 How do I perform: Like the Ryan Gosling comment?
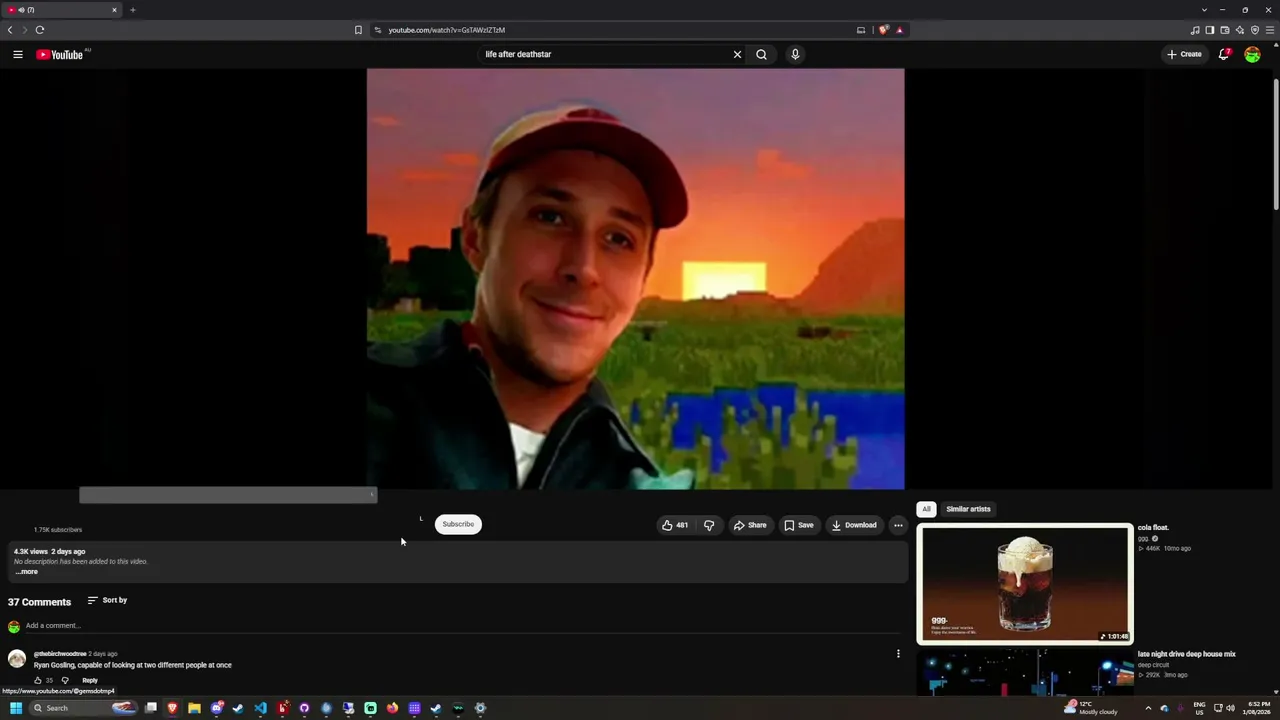tap(38, 680)
